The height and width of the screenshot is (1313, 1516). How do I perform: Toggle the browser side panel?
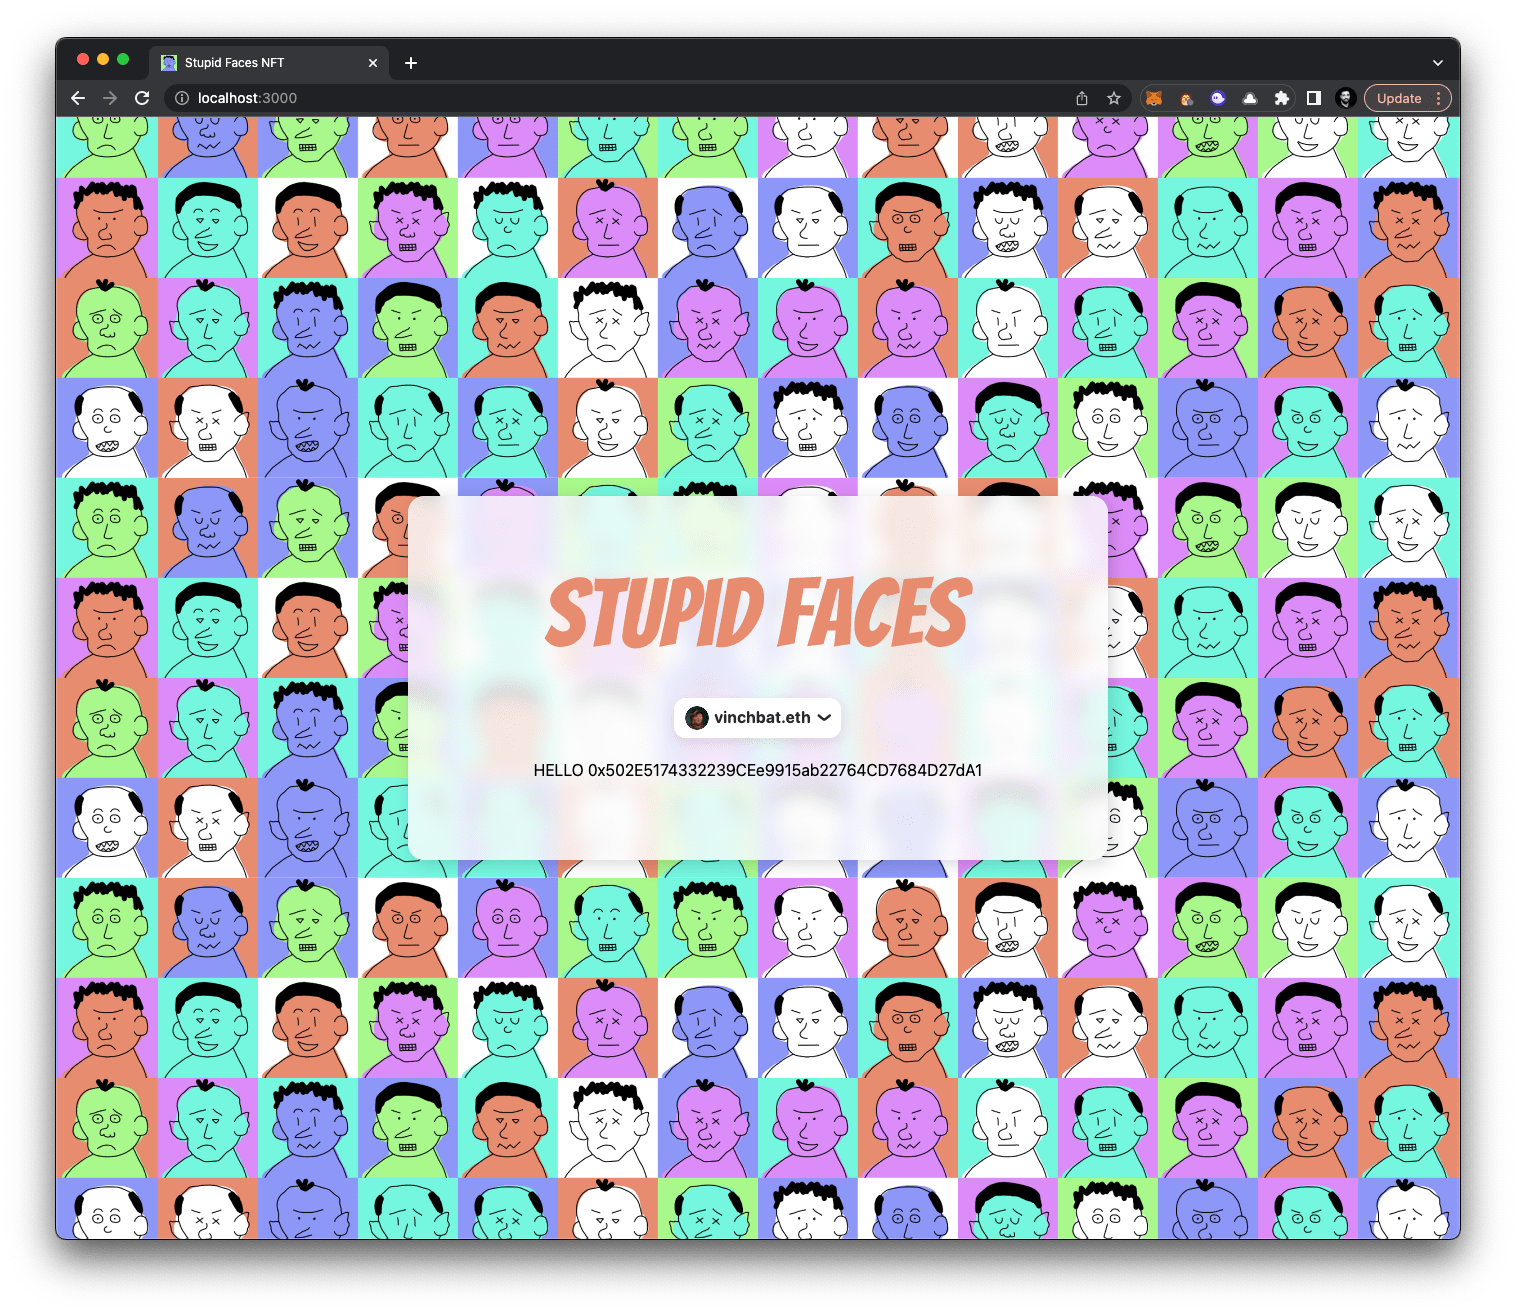(x=1314, y=98)
